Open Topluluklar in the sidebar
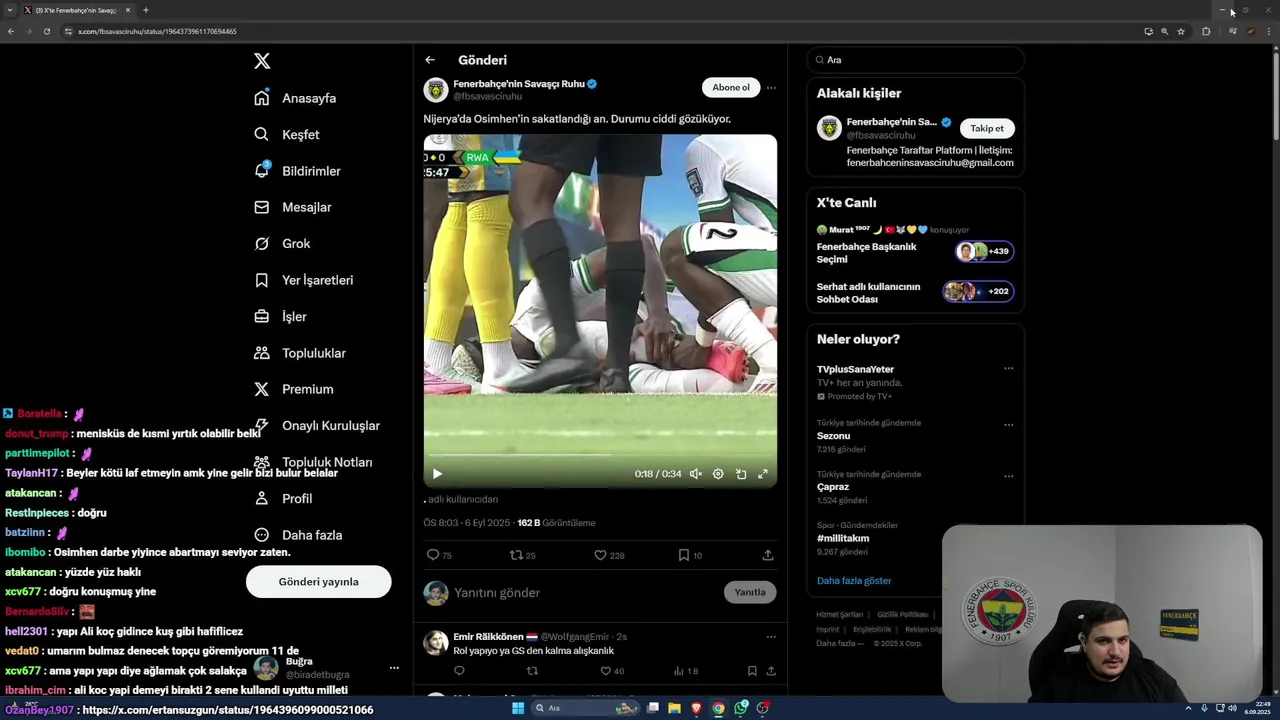This screenshot has width=1280, height=720. [x=299, y=353]
